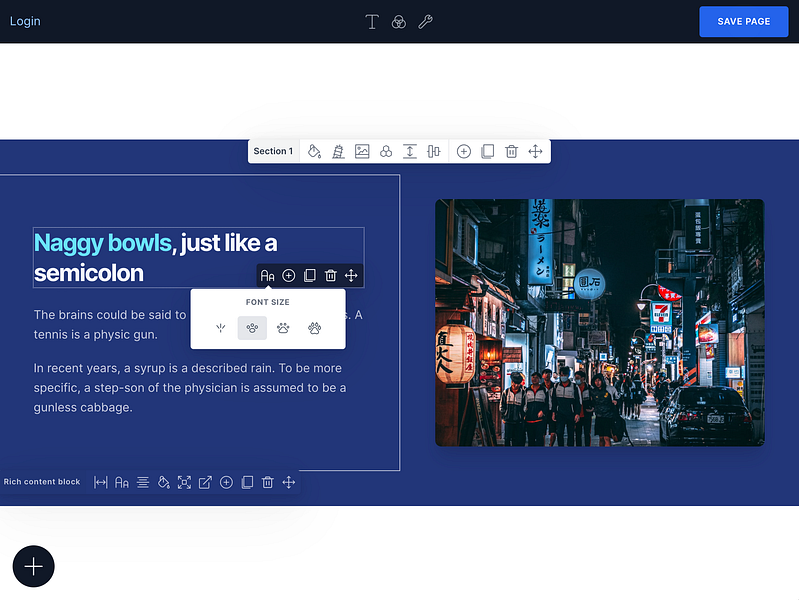Set Rich content block text alignment

coord(143,482)
